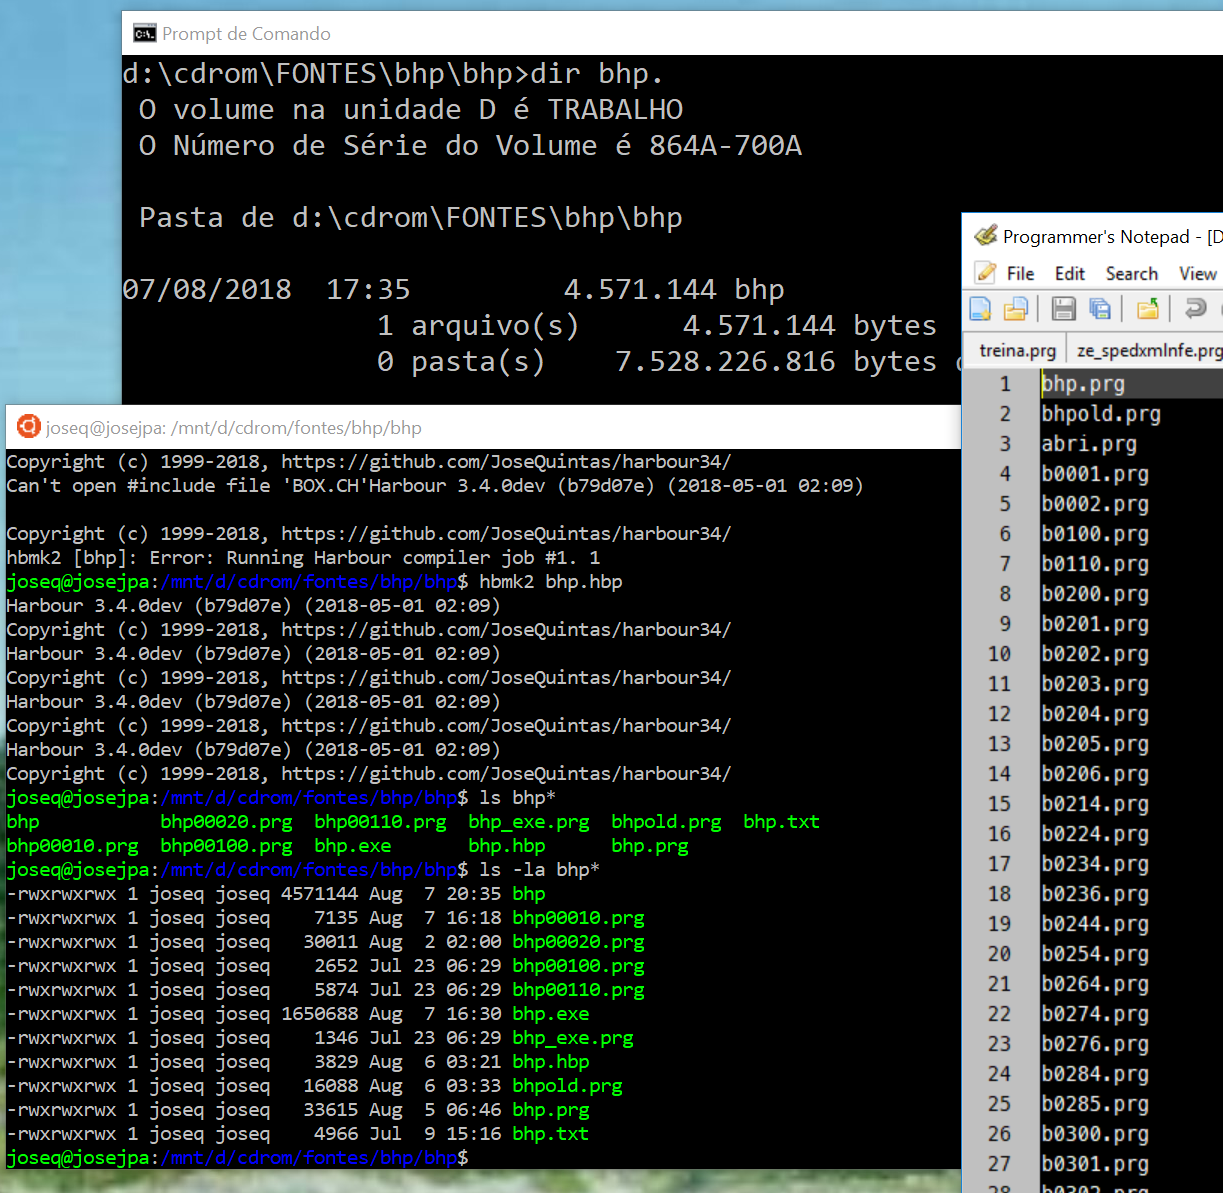Click the Open file toolbar icon
The width and height of the screenshot is (1223, 1193).
pos(1016,309)
